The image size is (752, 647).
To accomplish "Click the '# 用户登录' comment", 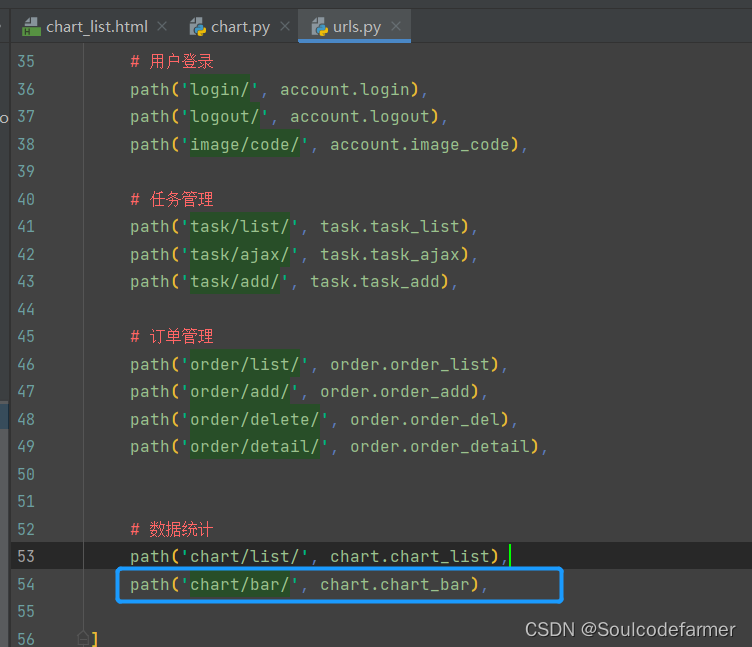I will coord(172,61).
